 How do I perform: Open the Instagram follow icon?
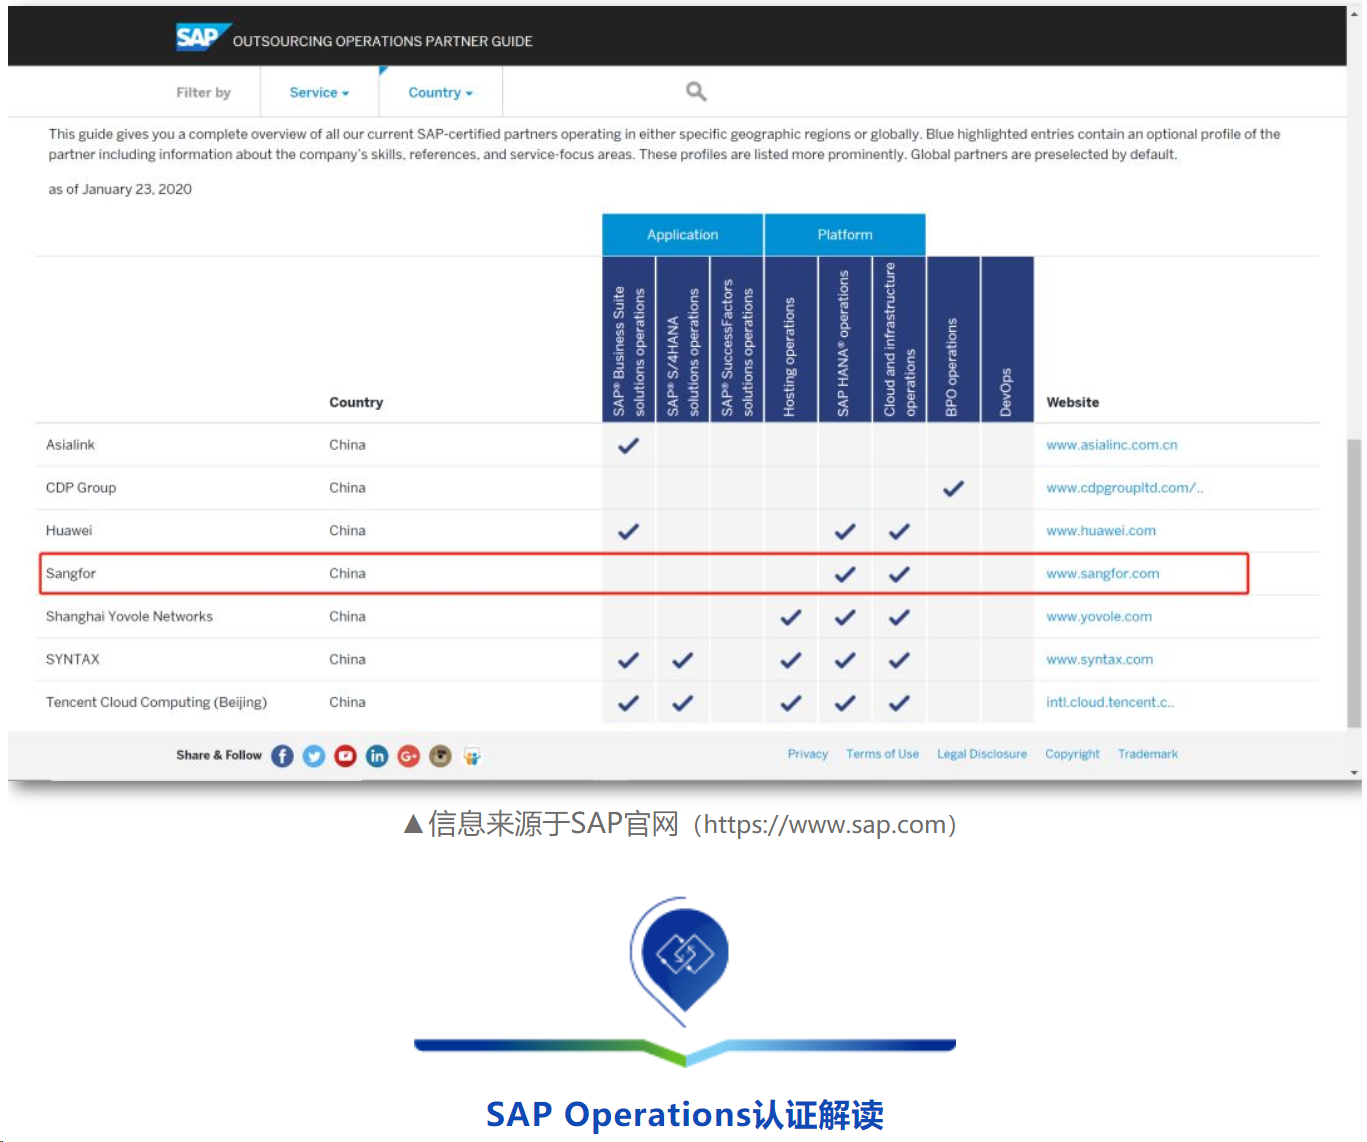click(441, 756)
